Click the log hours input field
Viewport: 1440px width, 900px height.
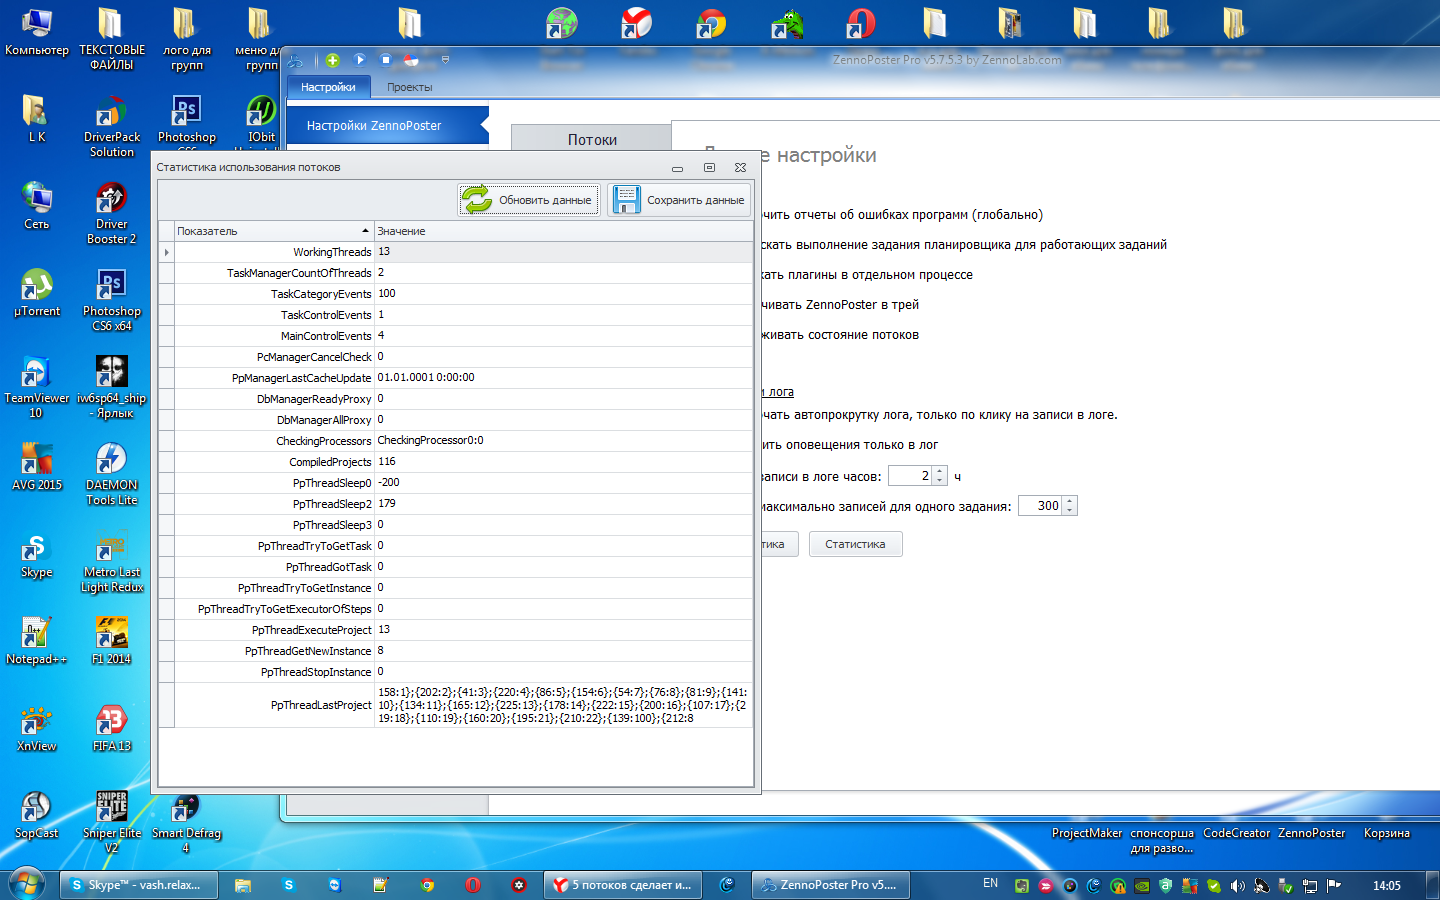click(x=911, y=476)
